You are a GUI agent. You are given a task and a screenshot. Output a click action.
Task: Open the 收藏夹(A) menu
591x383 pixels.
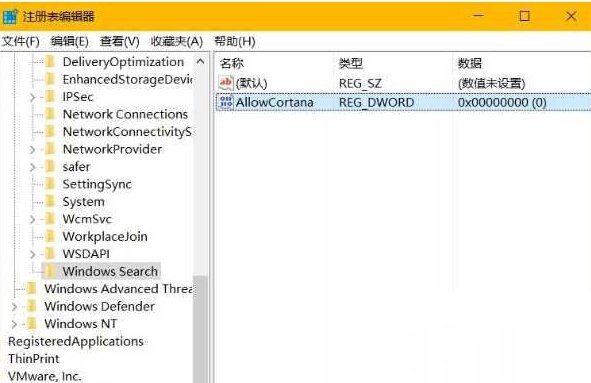click(x=177, y=41)
